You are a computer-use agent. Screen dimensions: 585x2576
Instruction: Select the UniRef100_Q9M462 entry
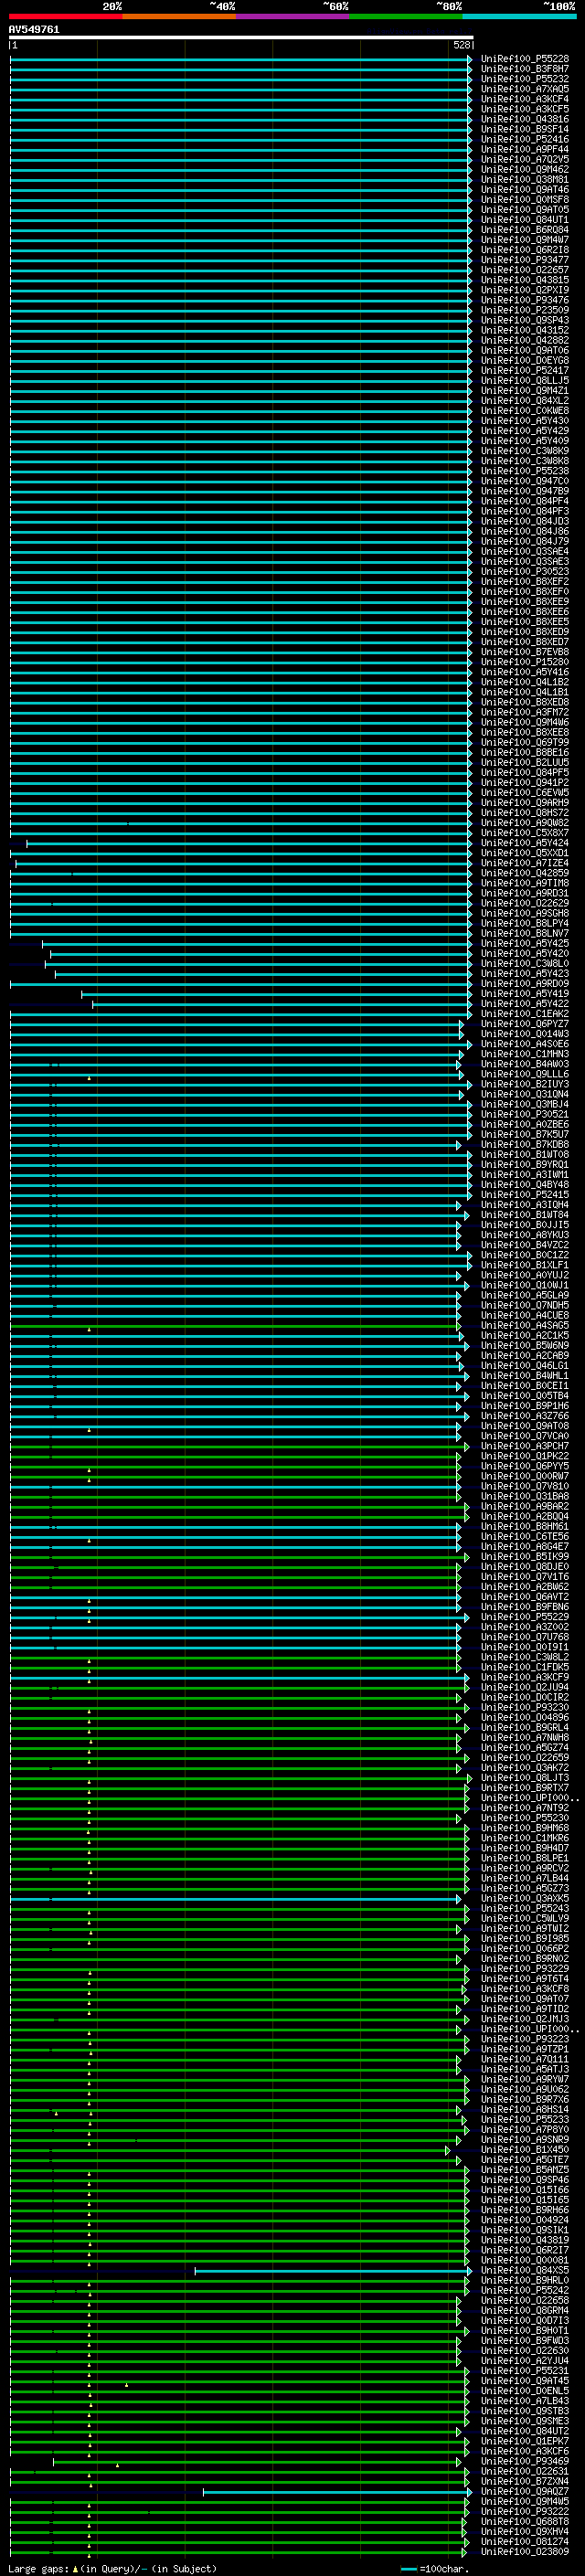524,169
